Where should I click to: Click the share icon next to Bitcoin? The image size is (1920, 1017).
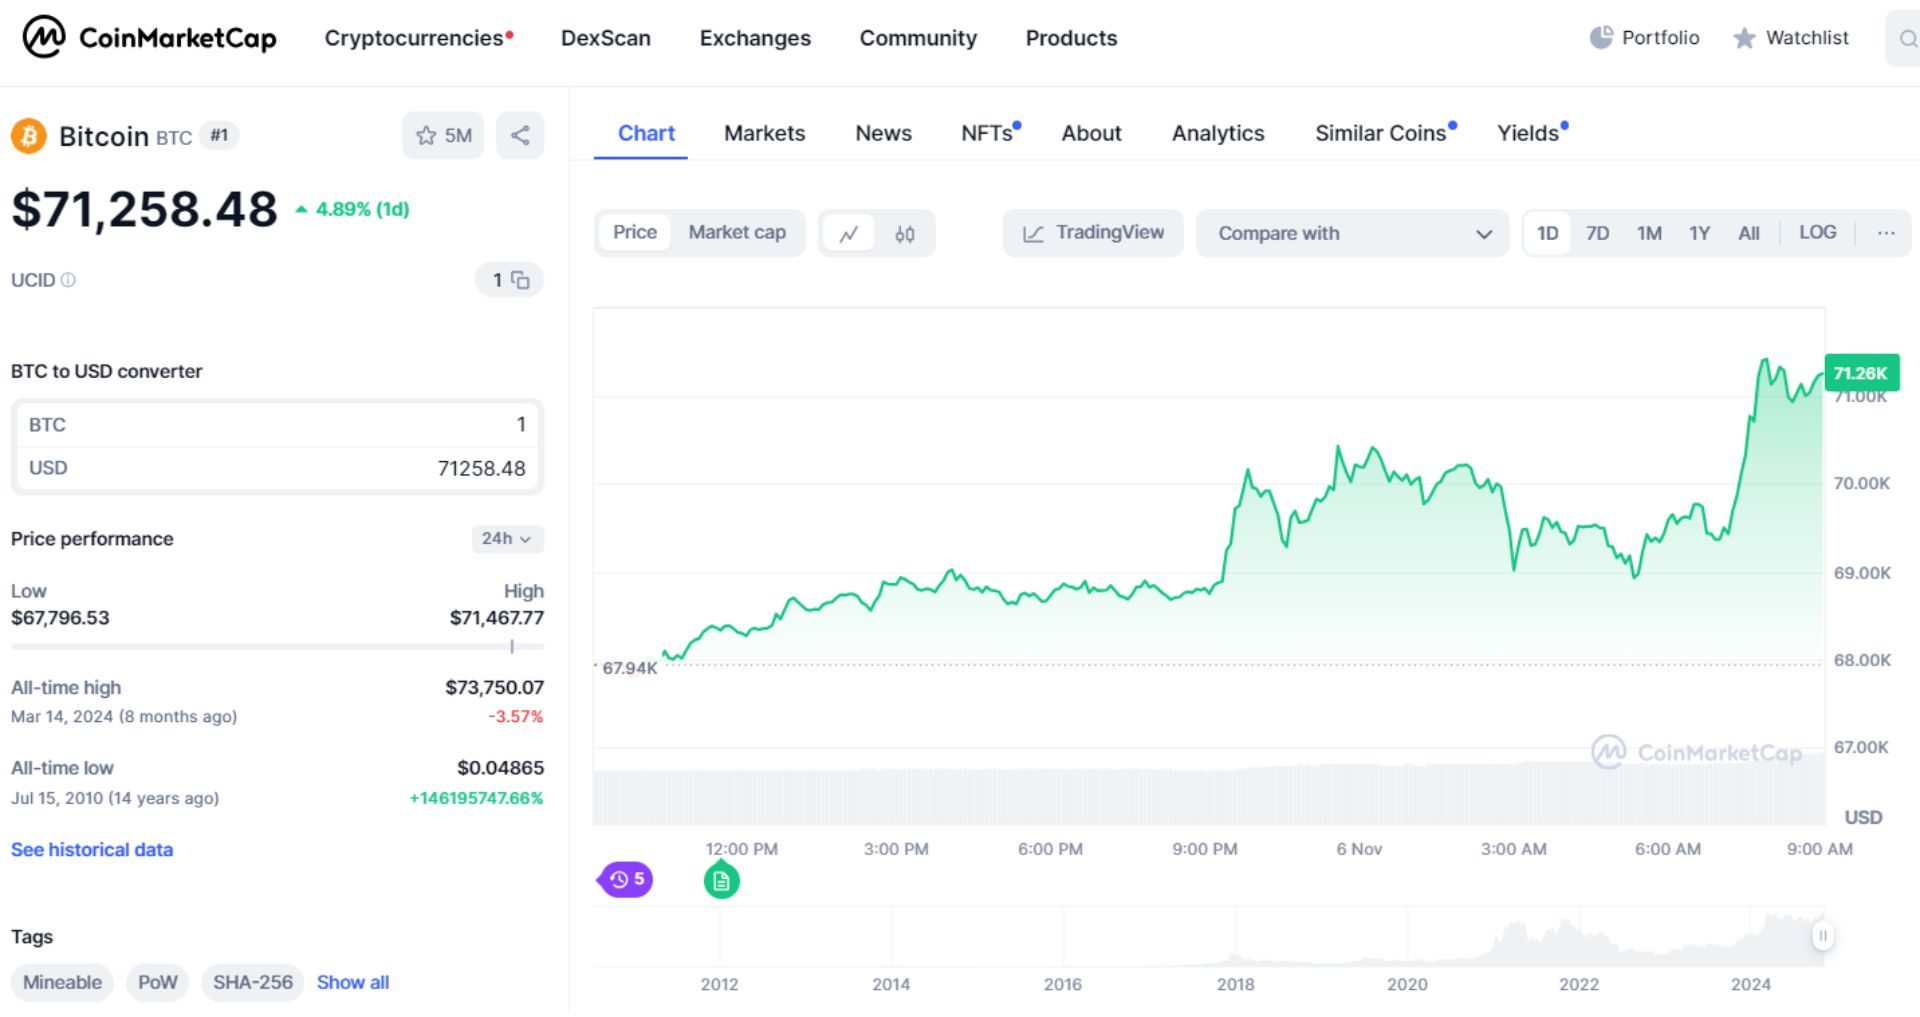[520, 135]
